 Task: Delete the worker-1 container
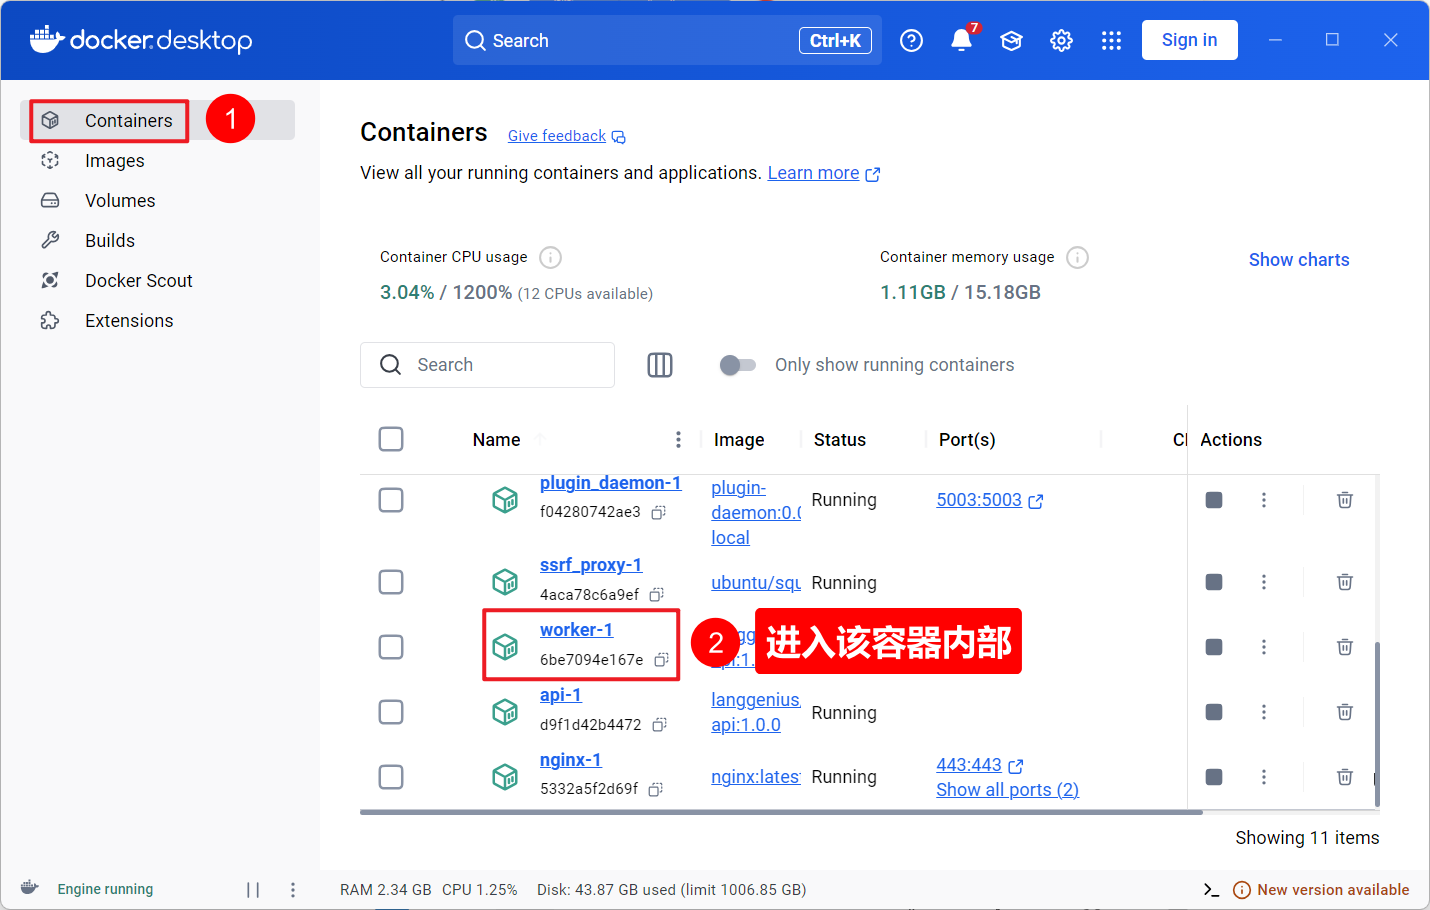coord(1345,647)
